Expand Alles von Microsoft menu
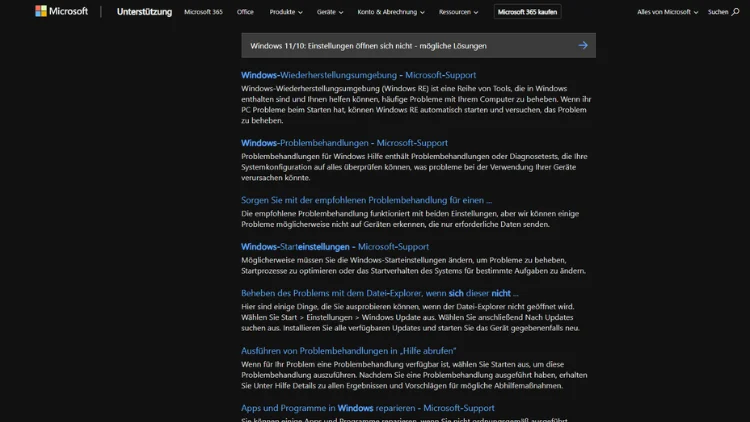This screenshot has width=750, height=422. pos(667,12)
